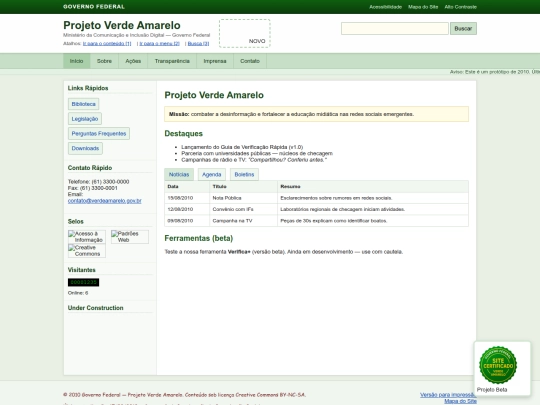Select the 'Campanha na TV' table cell
The height and width of the screenshot is (405, 540).
tap(243, 221)
